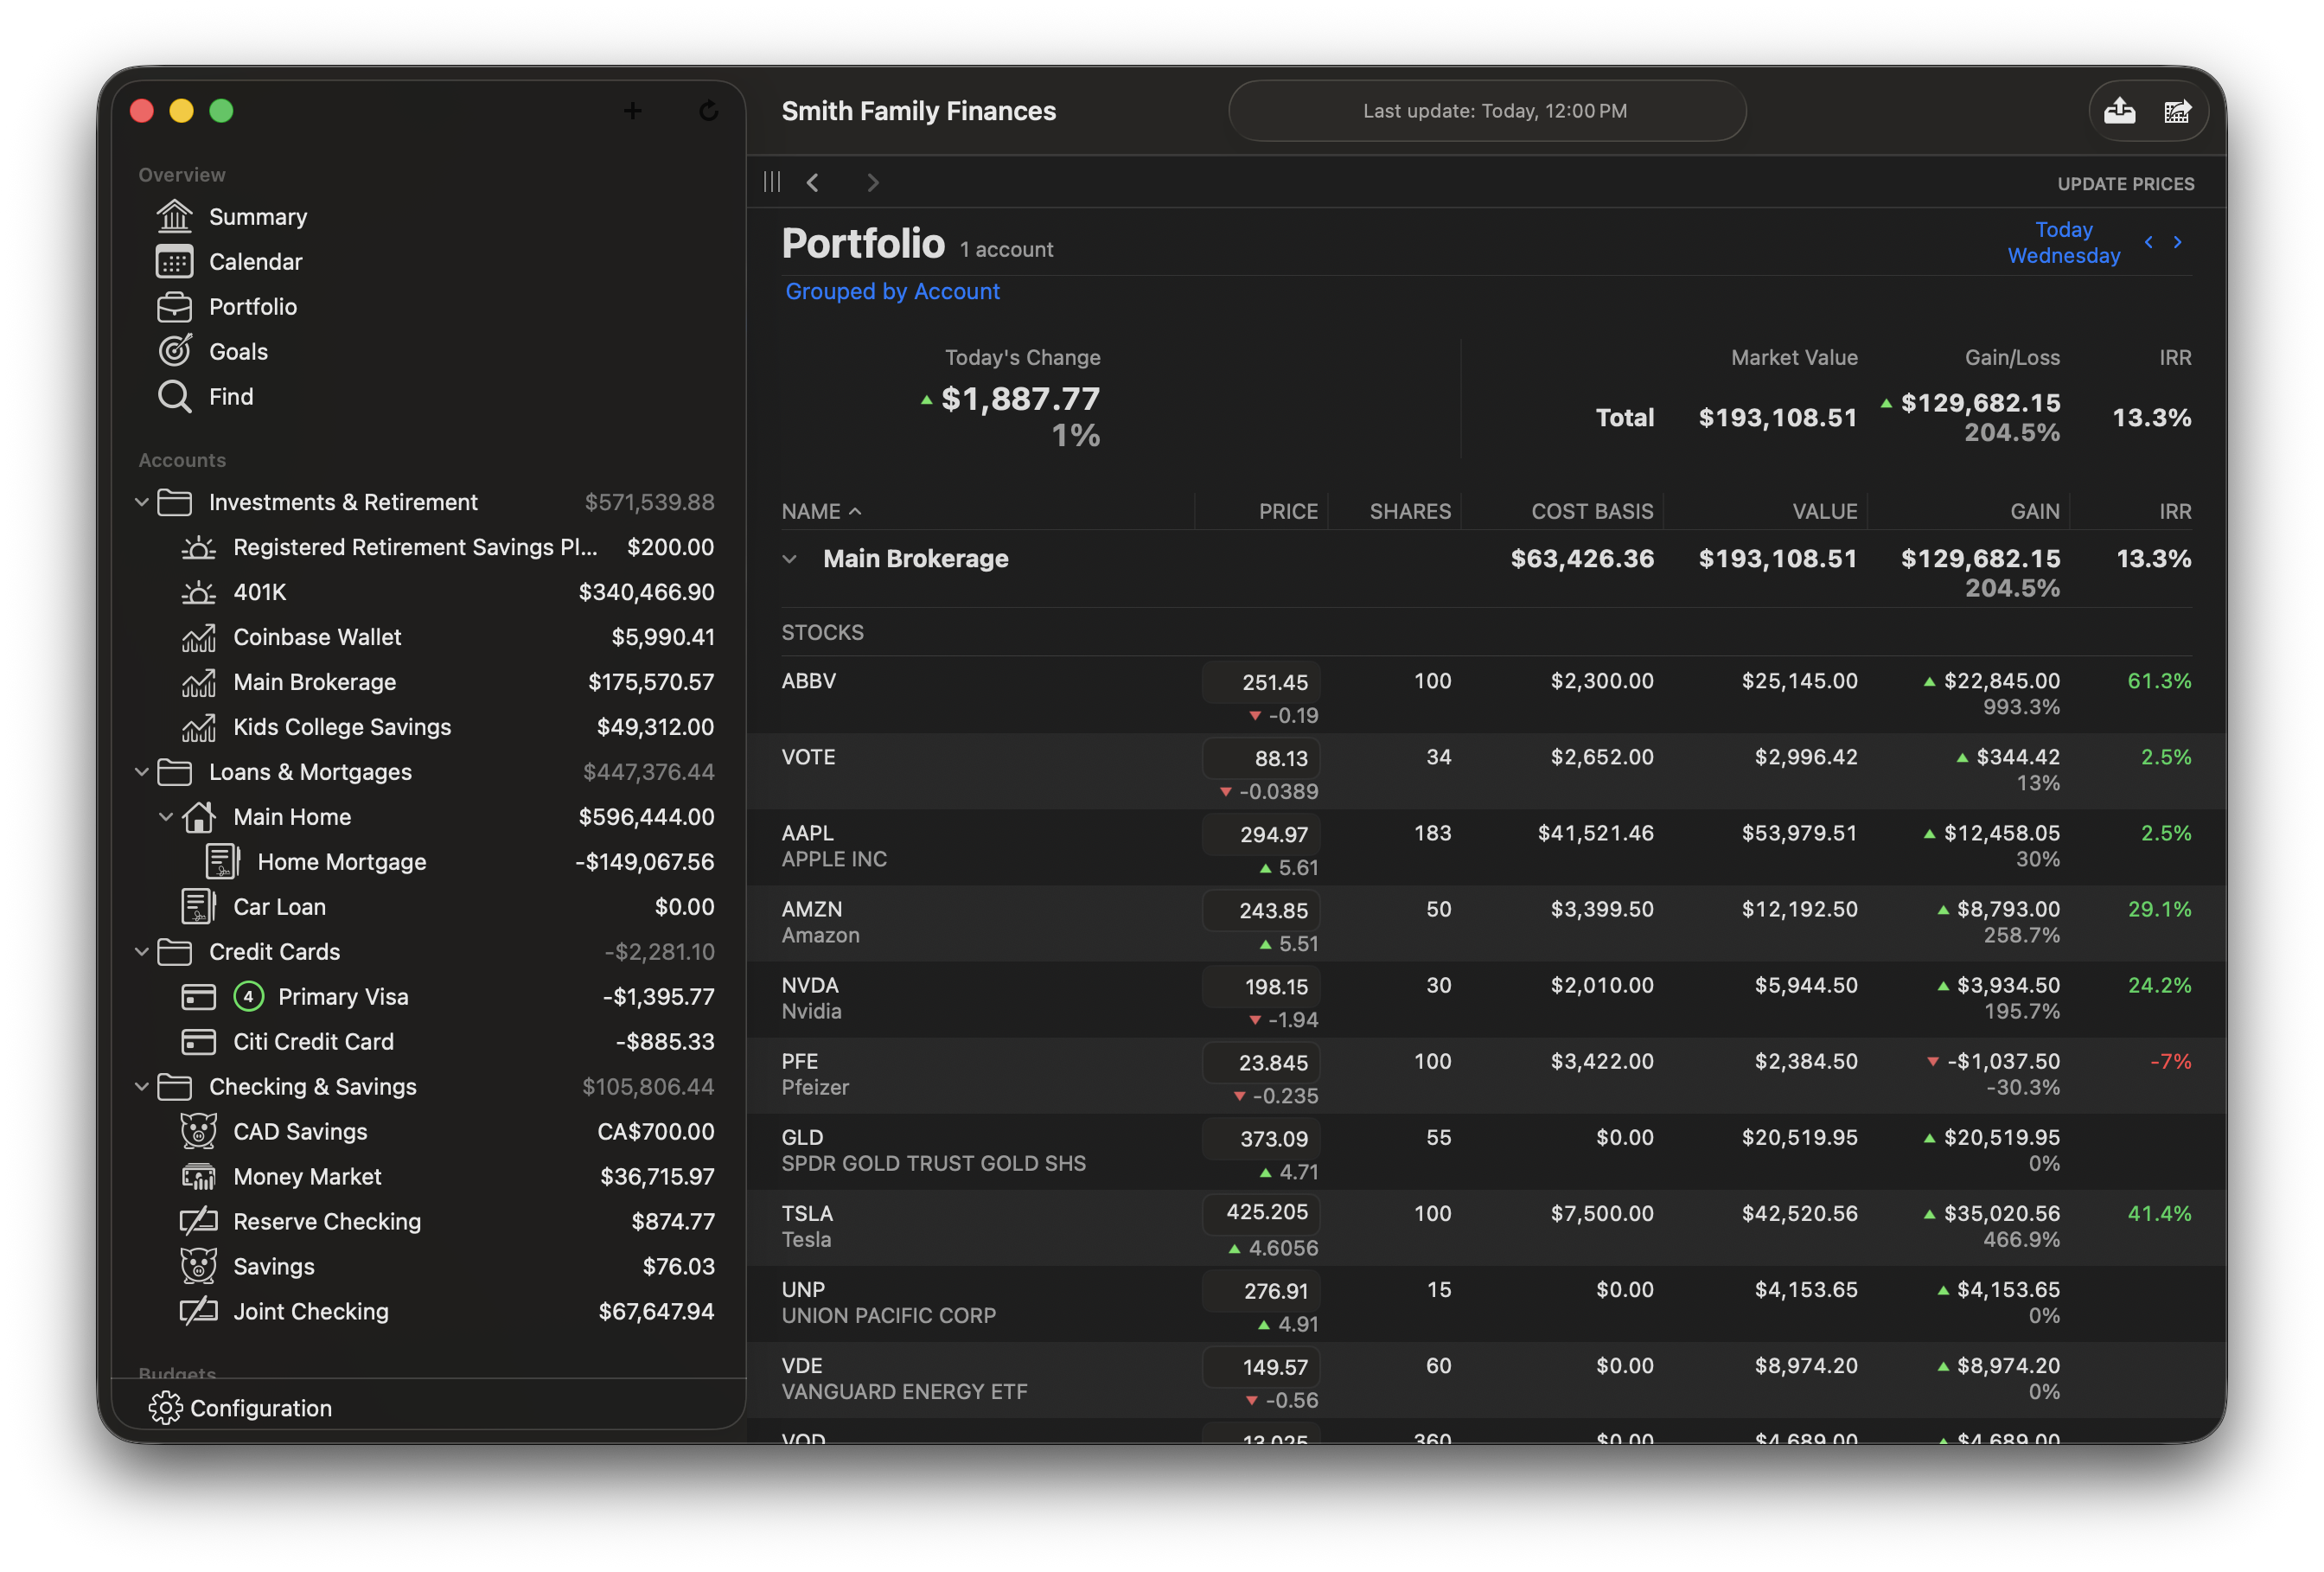Click the add account plus icon
This screenshot has width=2324, height=1572.
(x=632, y=110)
